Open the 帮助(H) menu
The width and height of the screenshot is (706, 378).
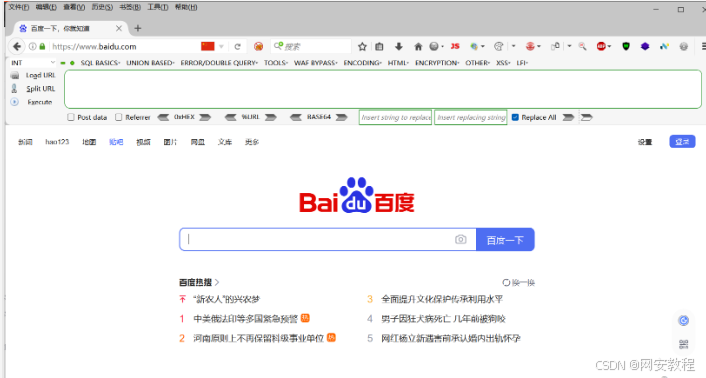coord(186,7)
